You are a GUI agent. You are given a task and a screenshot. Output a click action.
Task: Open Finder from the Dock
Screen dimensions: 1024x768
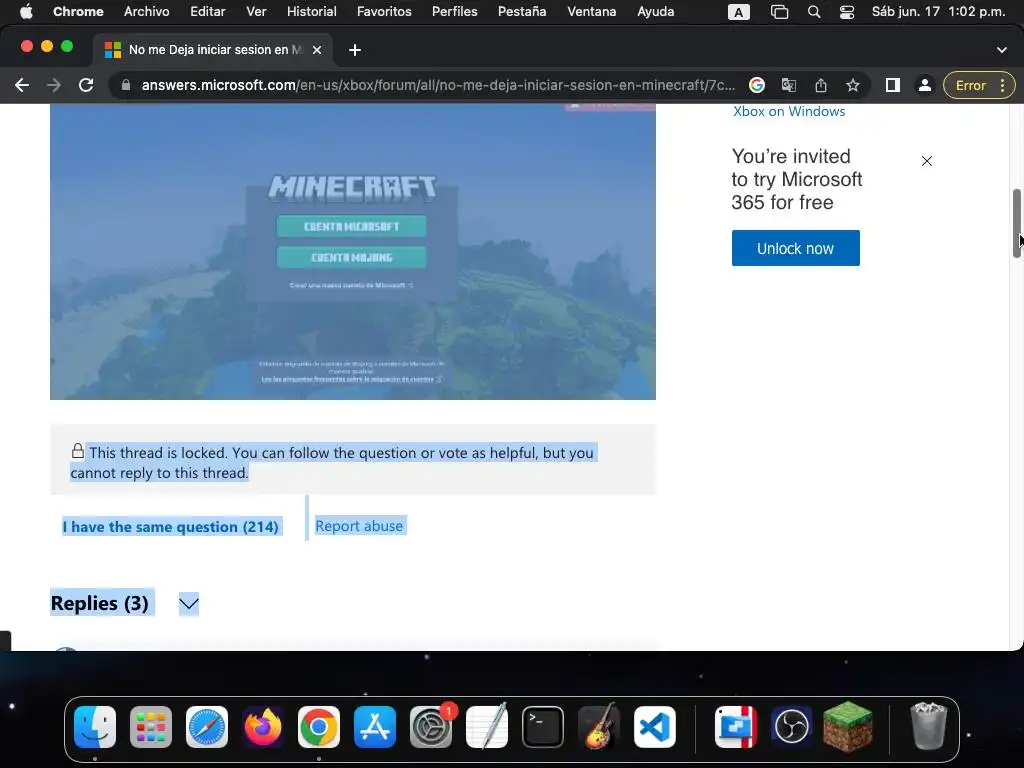click(x=95, y=727)
